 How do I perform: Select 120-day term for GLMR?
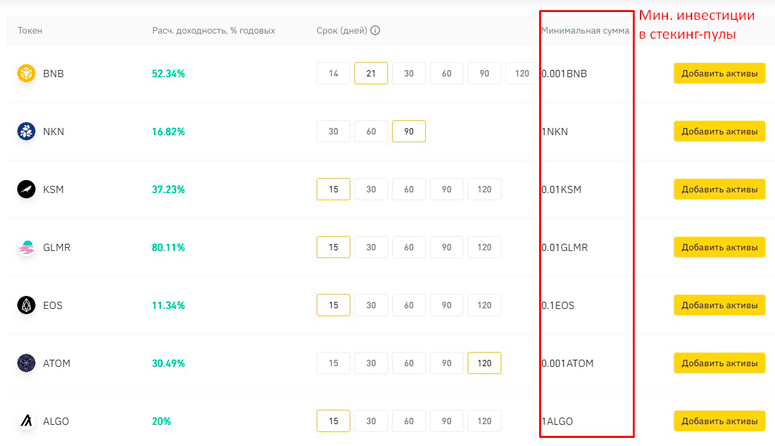coord(484,247)
